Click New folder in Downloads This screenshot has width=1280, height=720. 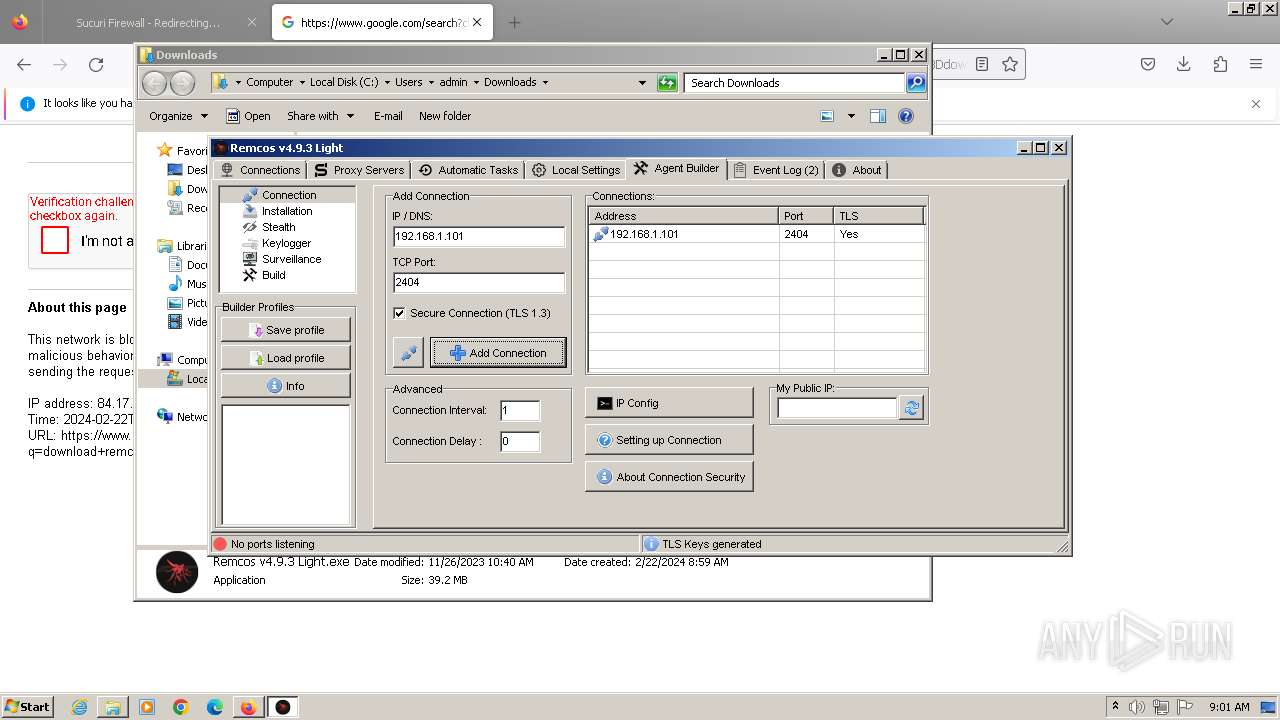(445, 116)
